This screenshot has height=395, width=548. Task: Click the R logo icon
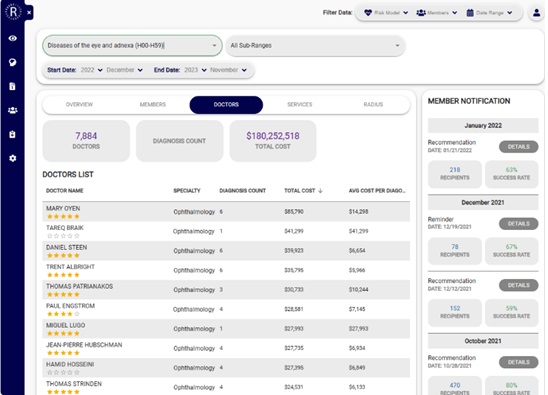13,12
